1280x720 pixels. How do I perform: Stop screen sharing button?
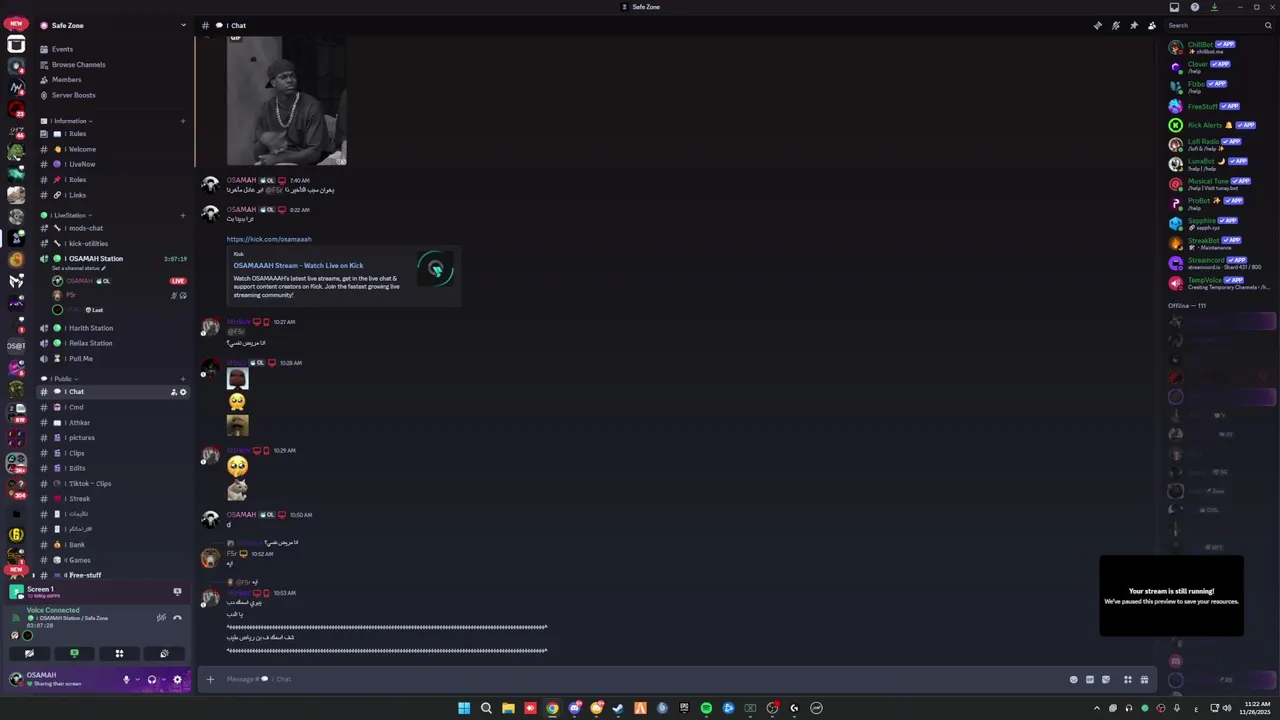tap(74, 653)
